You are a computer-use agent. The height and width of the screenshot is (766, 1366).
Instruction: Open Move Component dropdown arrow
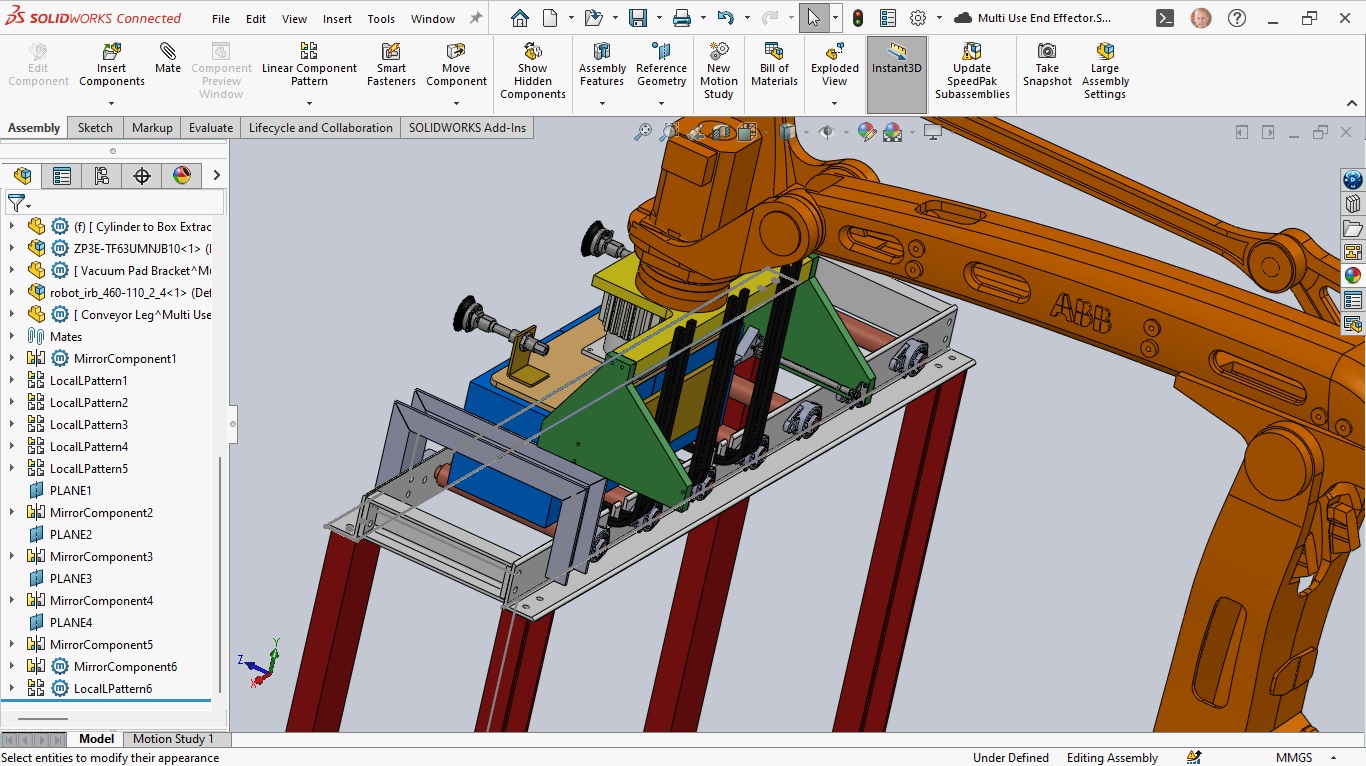[x=456, y=103]
